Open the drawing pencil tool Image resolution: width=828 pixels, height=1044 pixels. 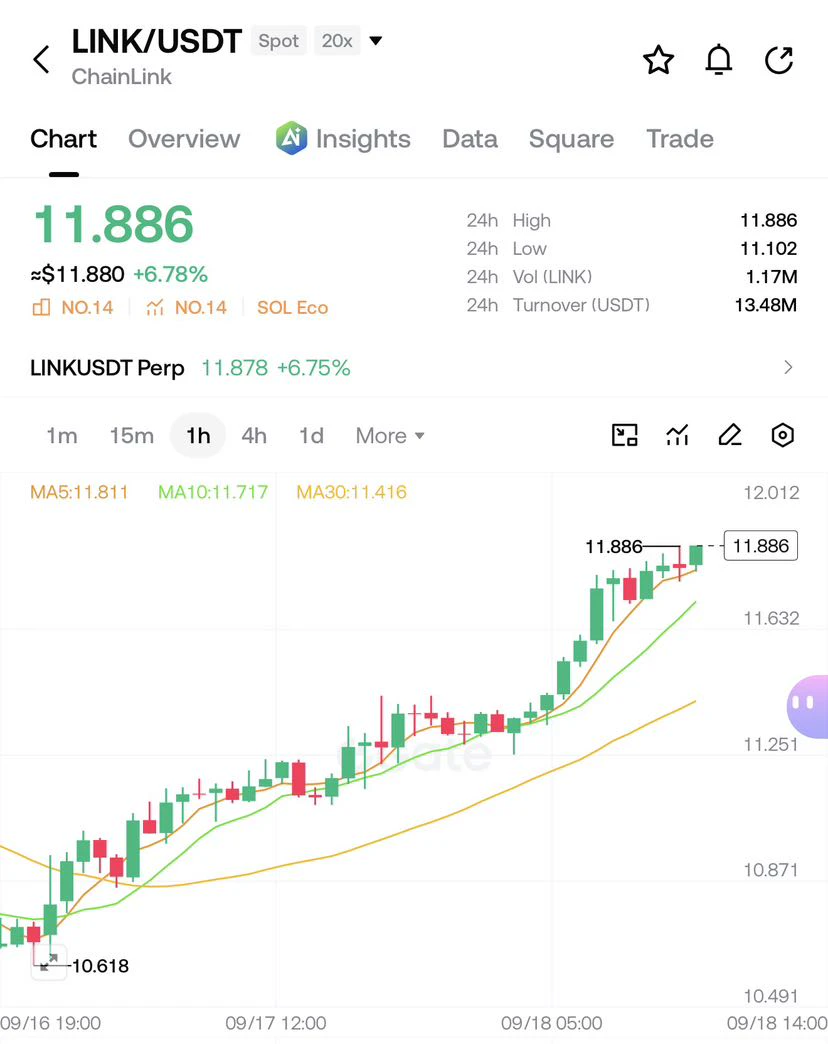coord(730,435)
